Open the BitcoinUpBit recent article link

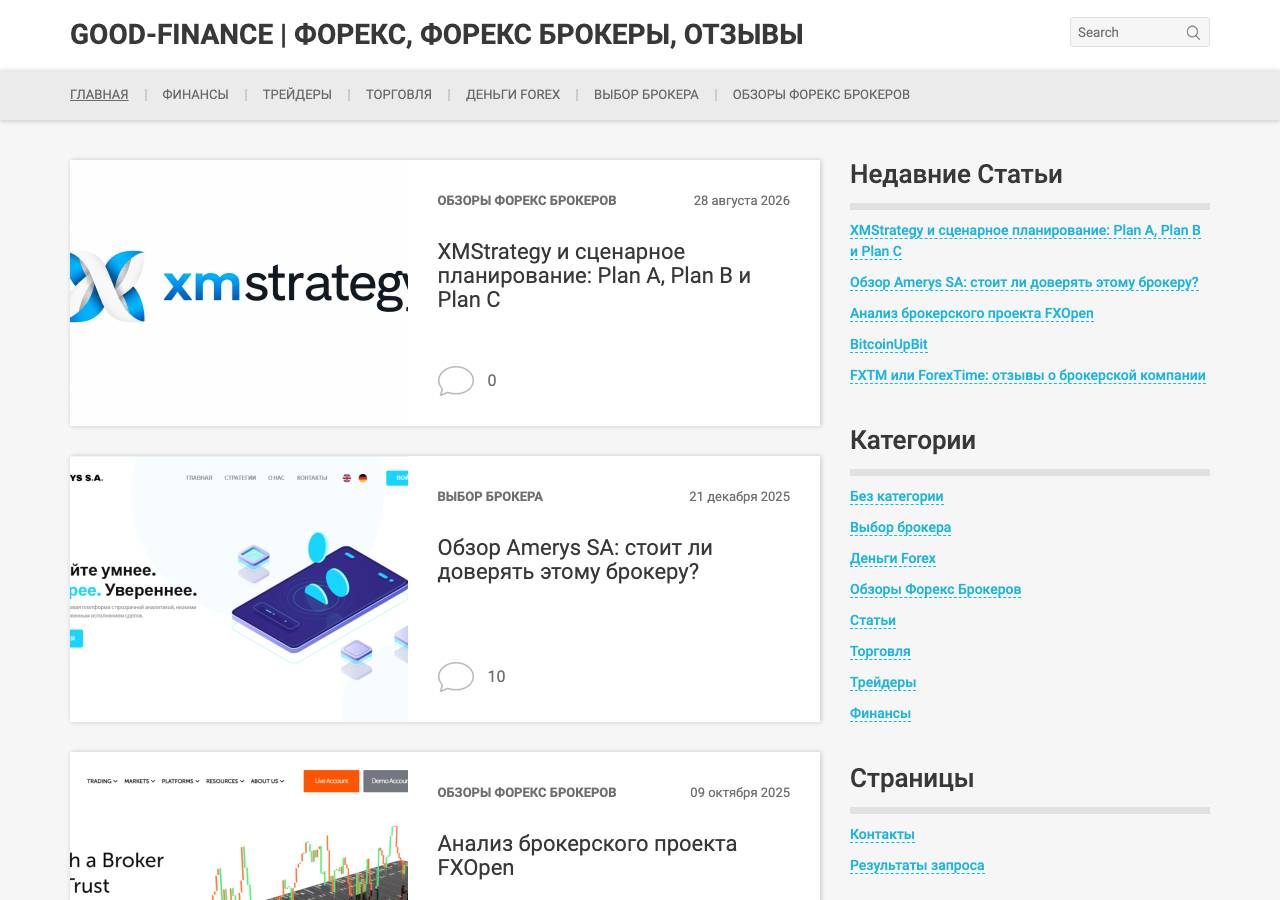click(x=889, y=344)
